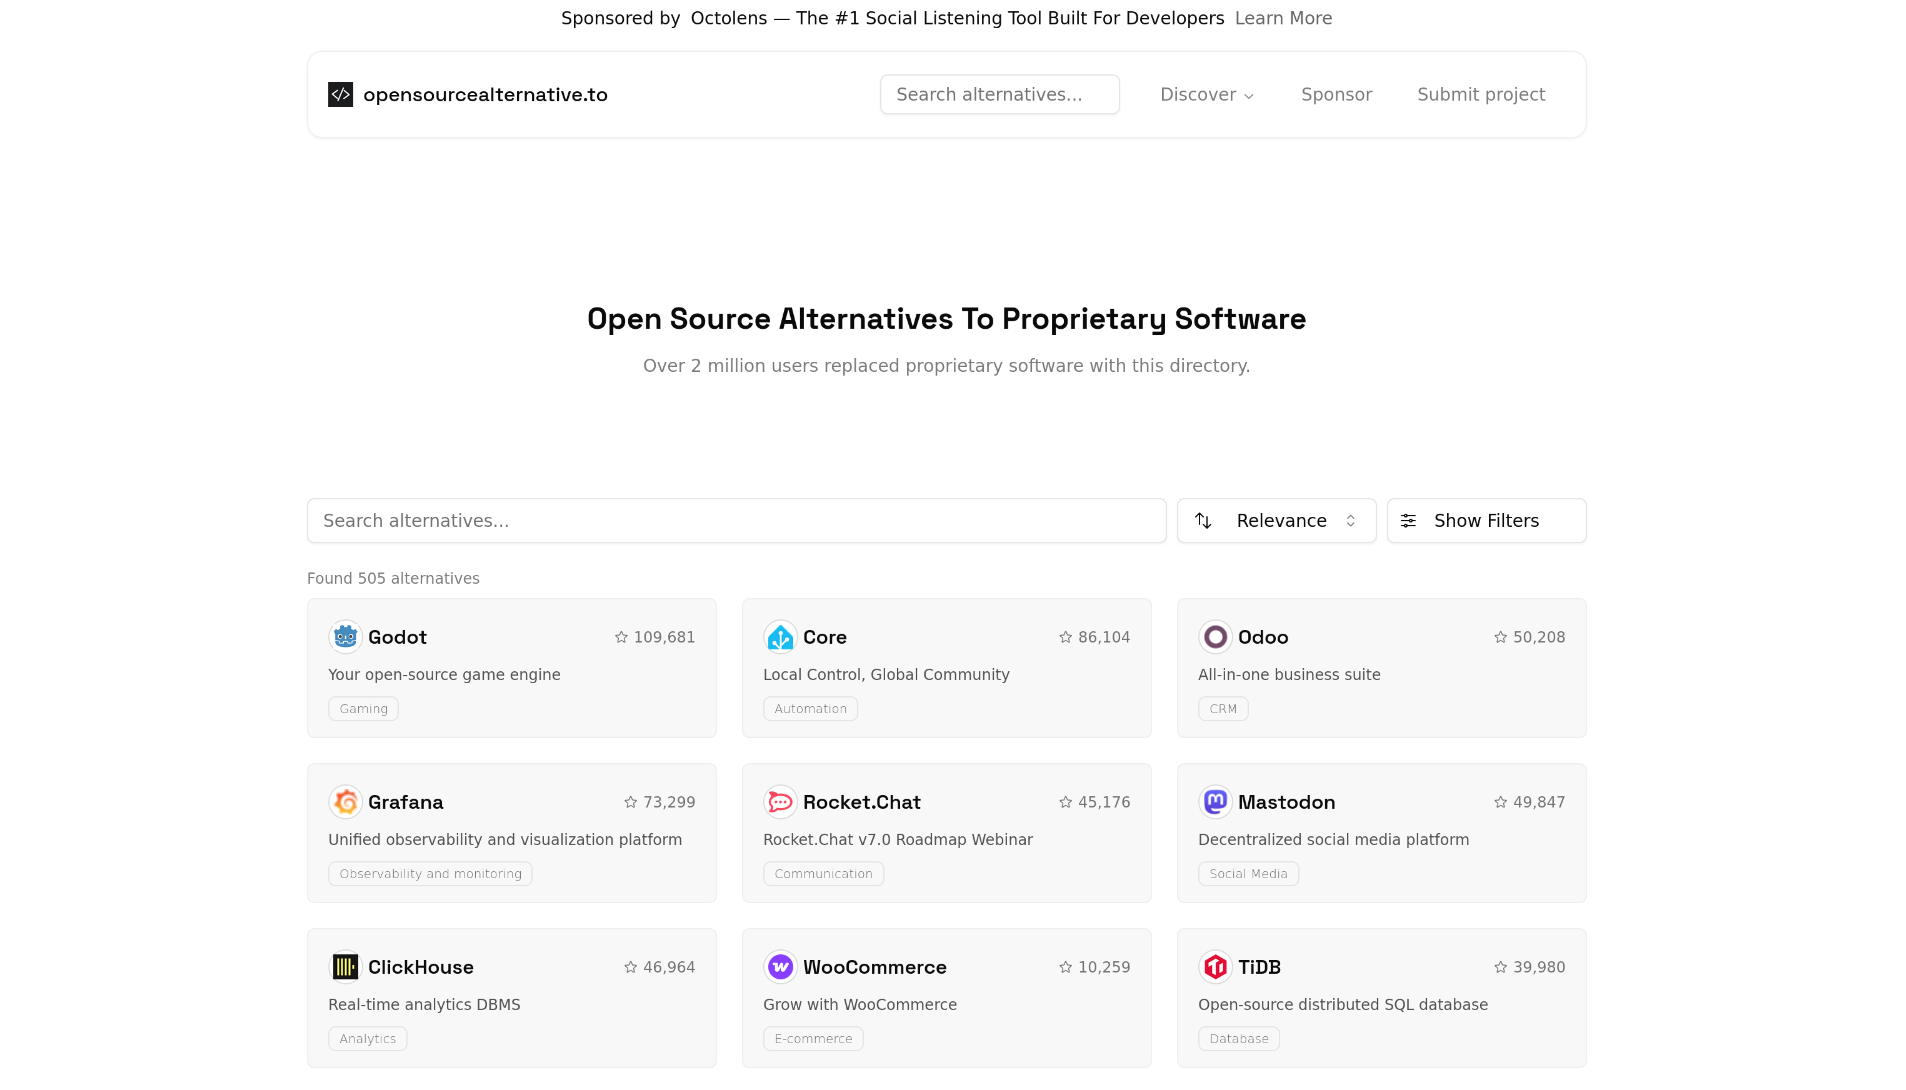Click 'Real-time analytics DBMS' description
Screen dimensions: 1906x1090
424,1005
